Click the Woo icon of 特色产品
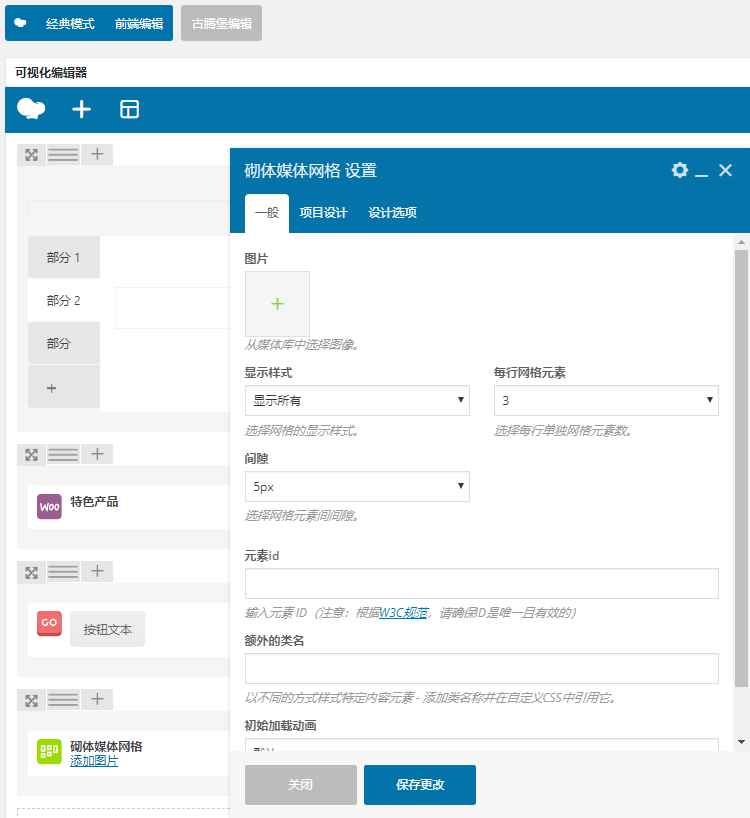This screenshot has width=750, height=818. [x=49, y=507]
